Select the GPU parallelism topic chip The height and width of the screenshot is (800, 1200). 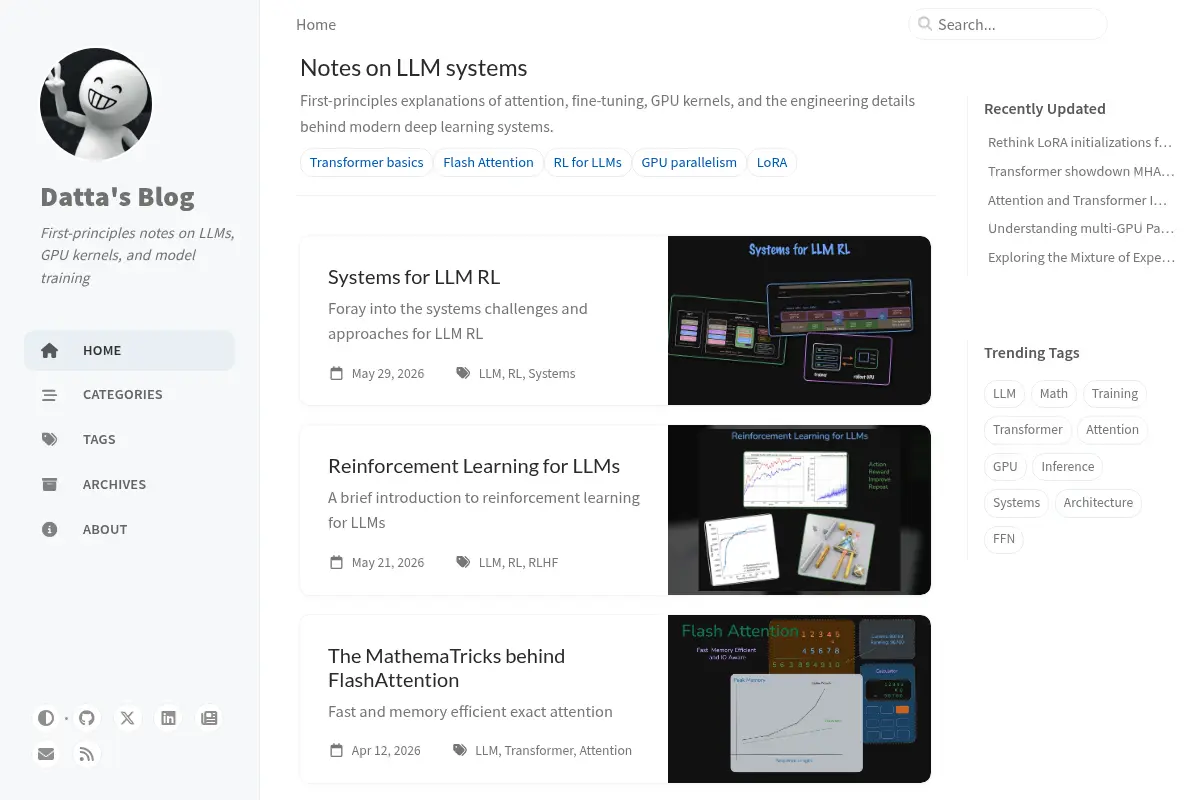pyautogui.click(x=689, y=162)
